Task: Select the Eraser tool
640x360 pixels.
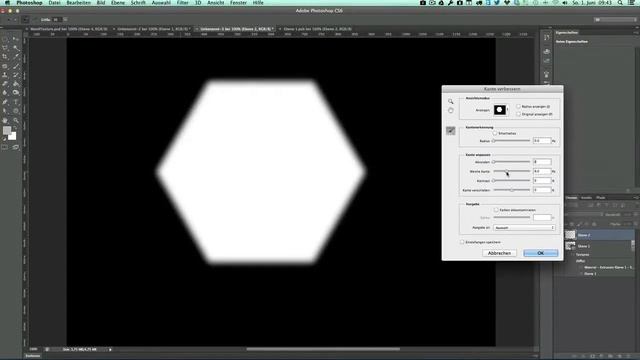Action: coord(5,84)
